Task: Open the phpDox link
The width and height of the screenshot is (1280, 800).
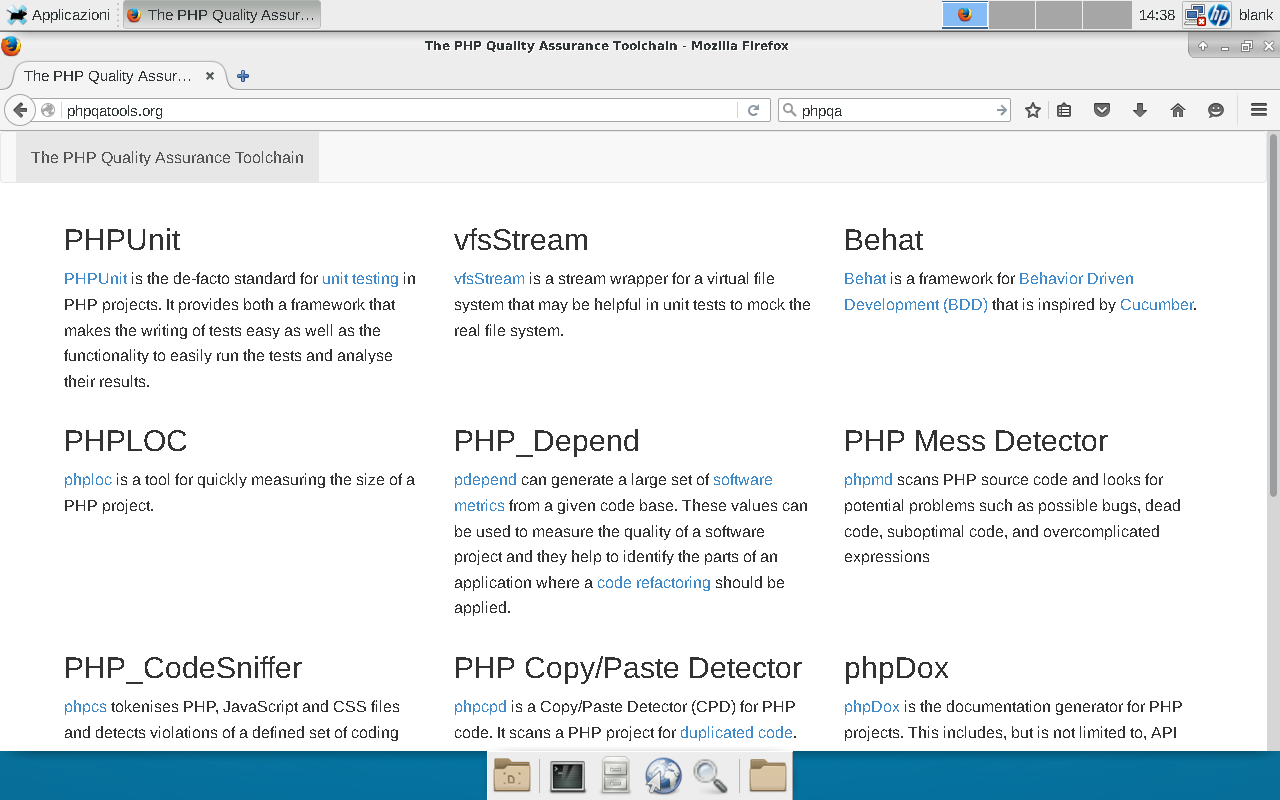Action: tap(872, 706)
